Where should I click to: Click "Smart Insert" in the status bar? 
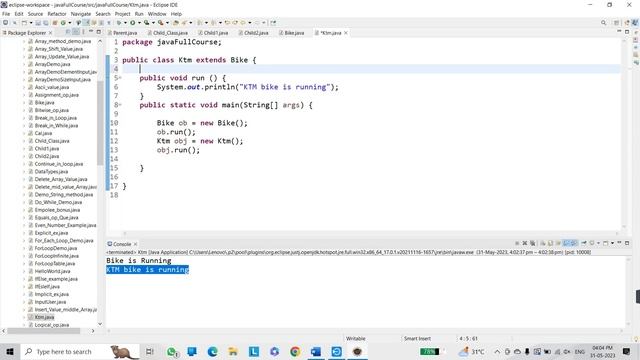pos(417,338)
